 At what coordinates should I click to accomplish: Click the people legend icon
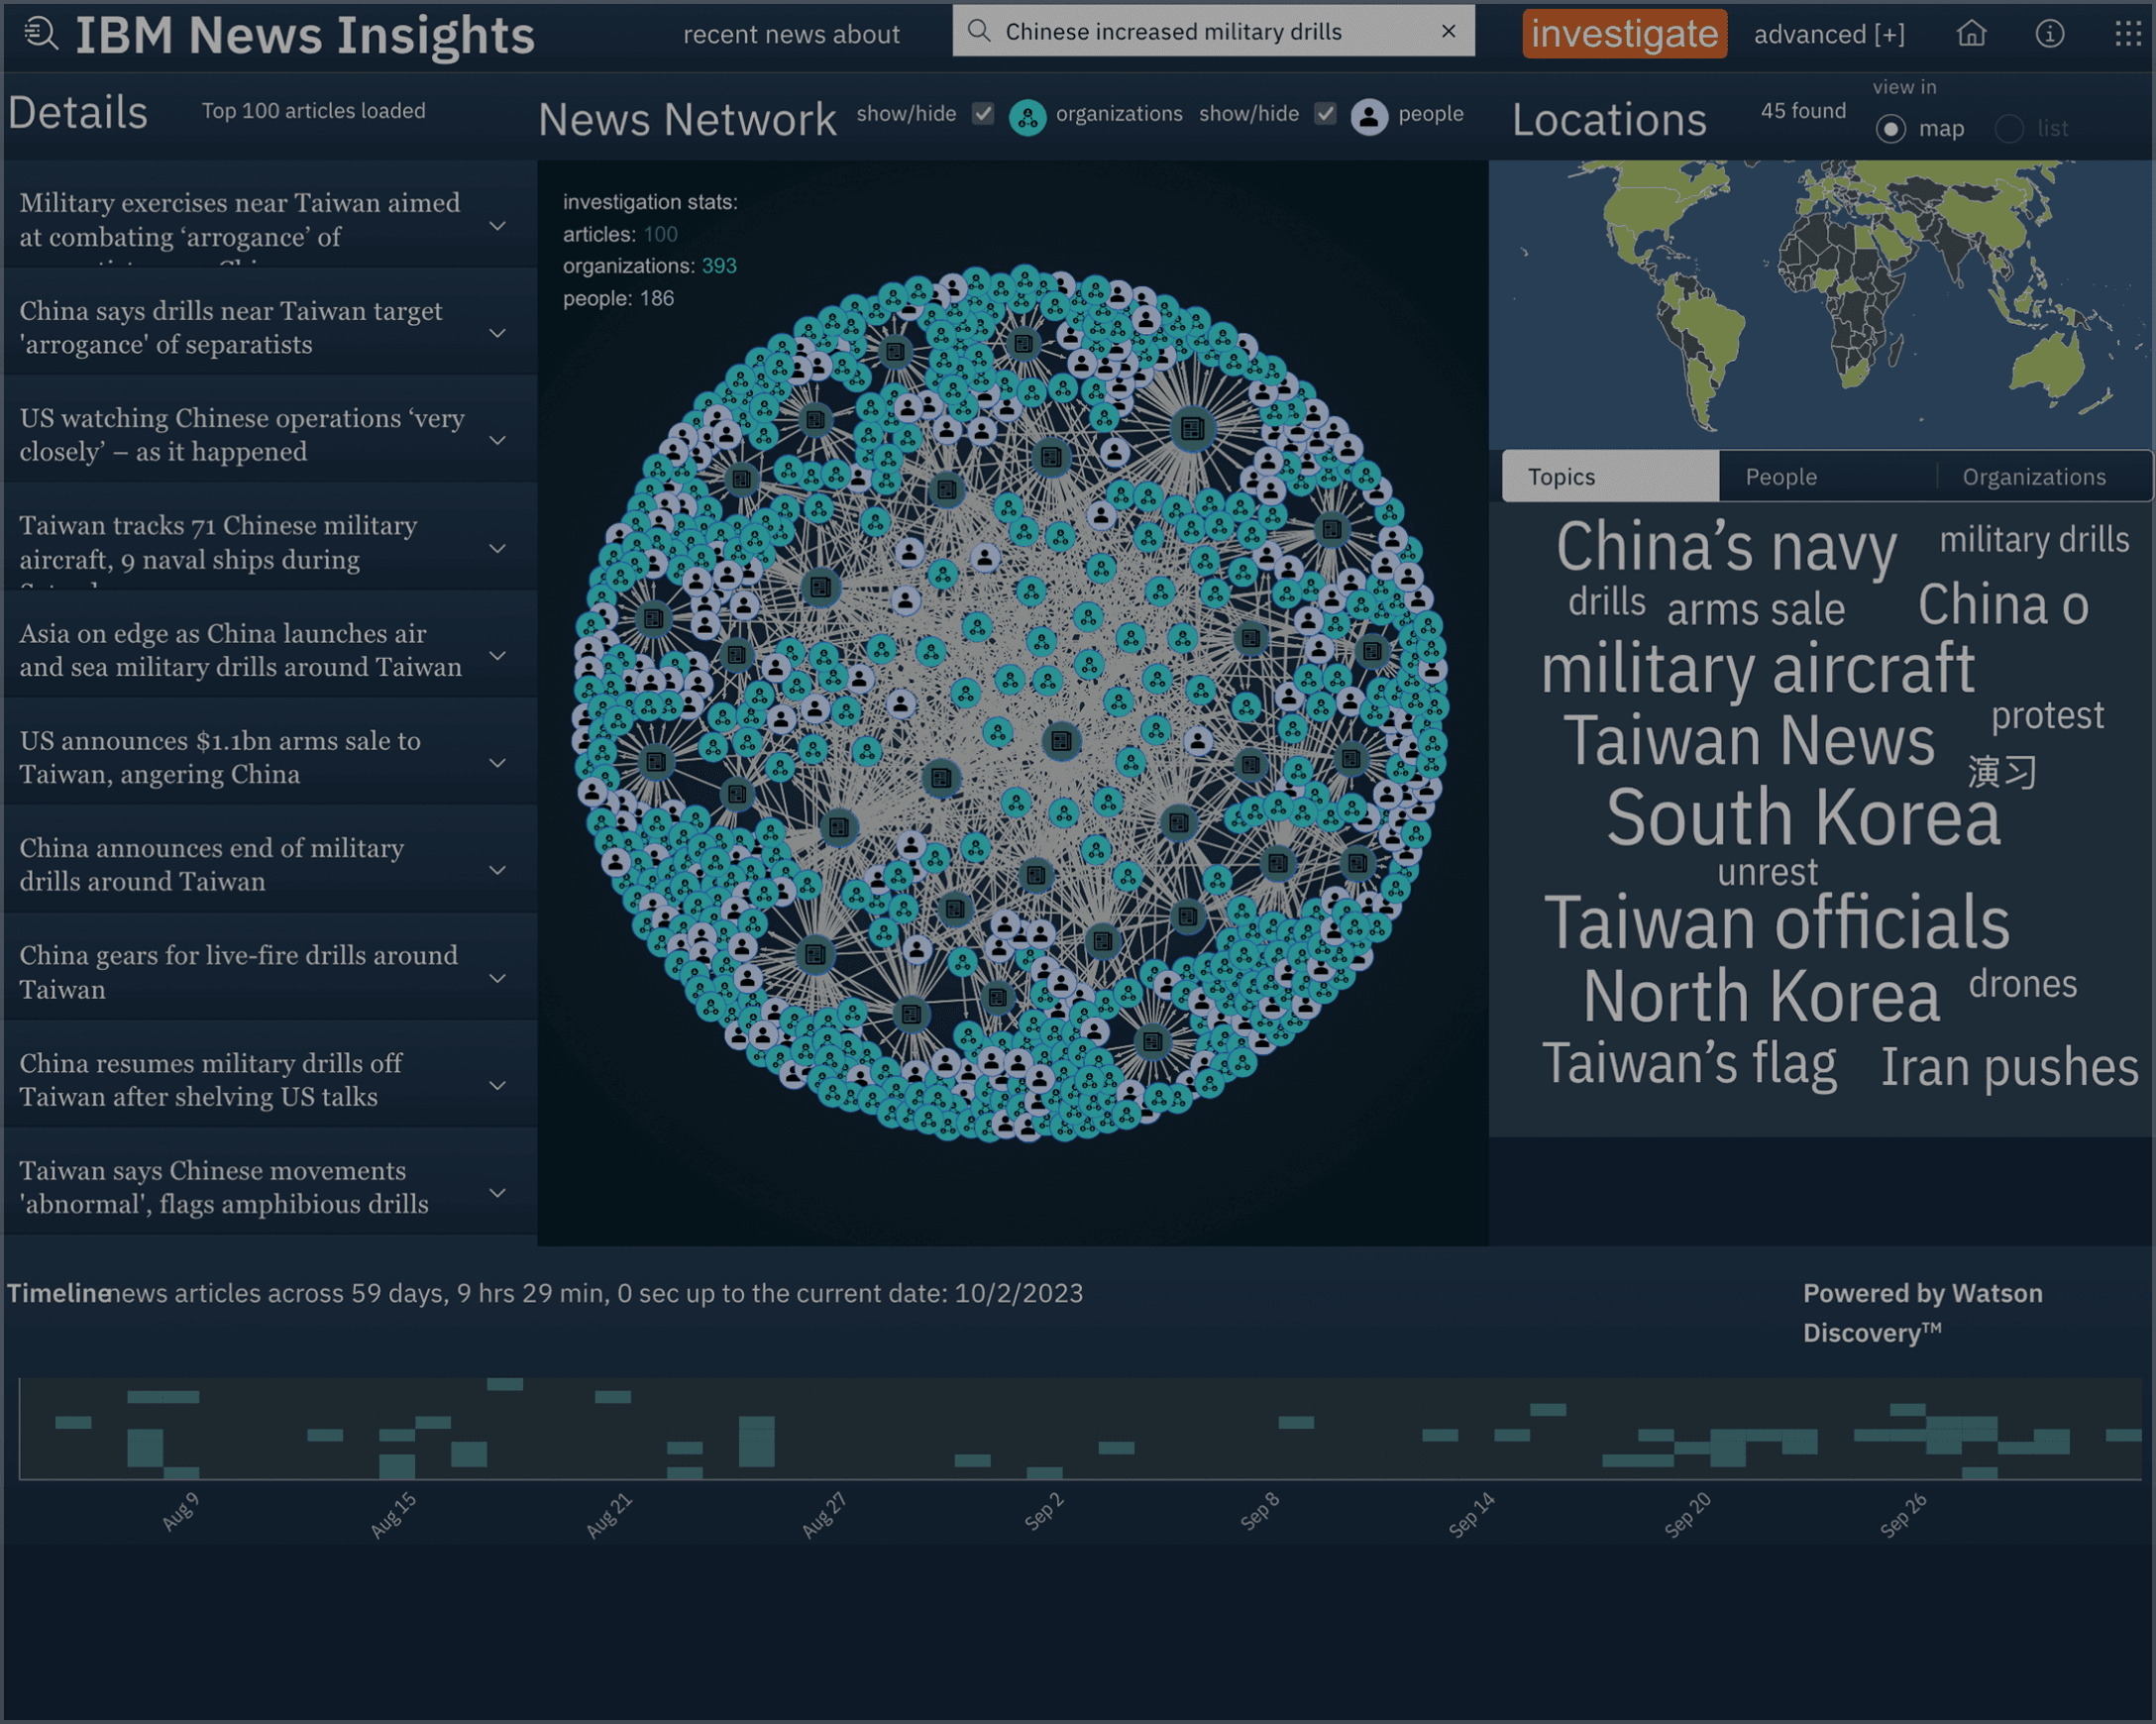[1369, 117]
